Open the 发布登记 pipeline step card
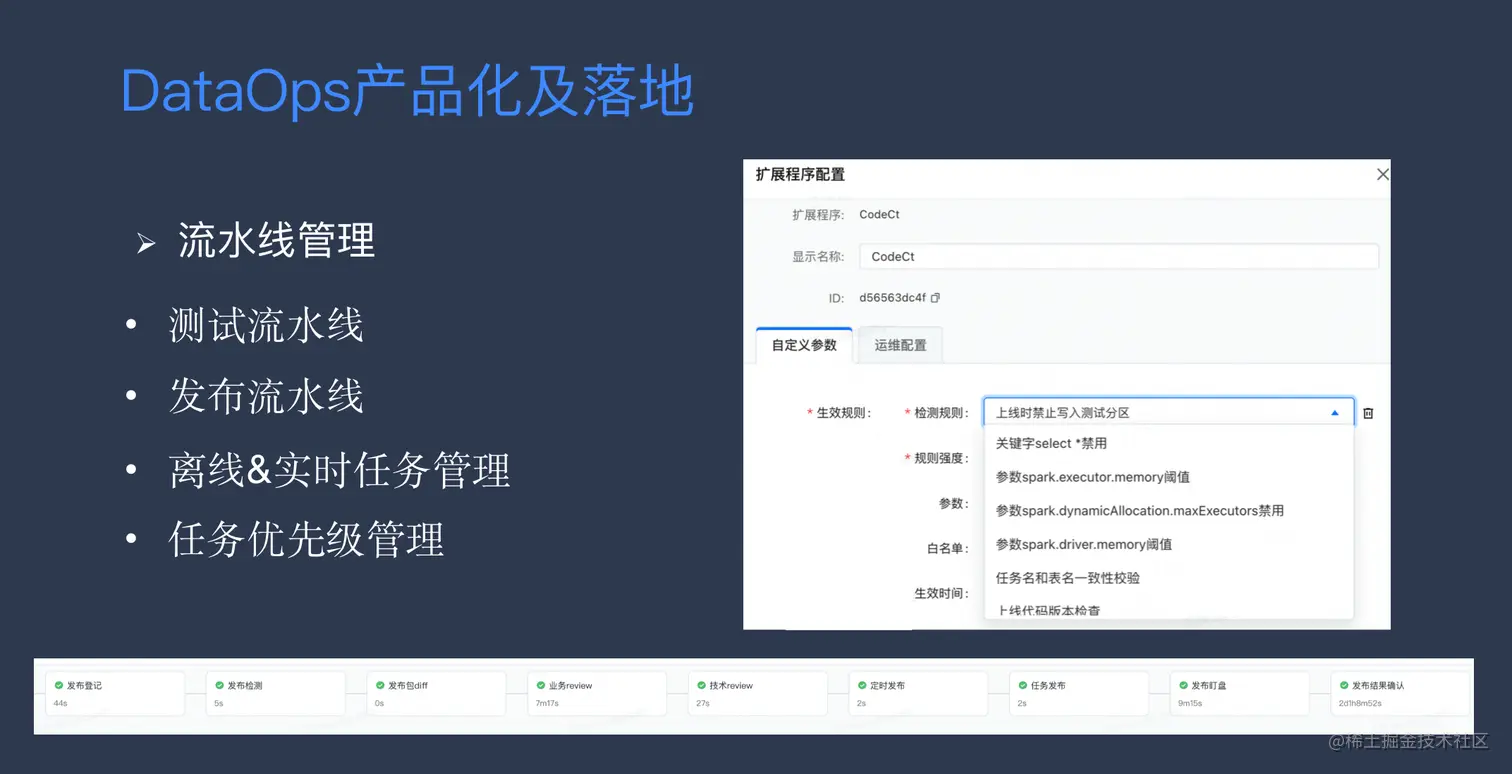1512x774 pixels. click(115, 693)
